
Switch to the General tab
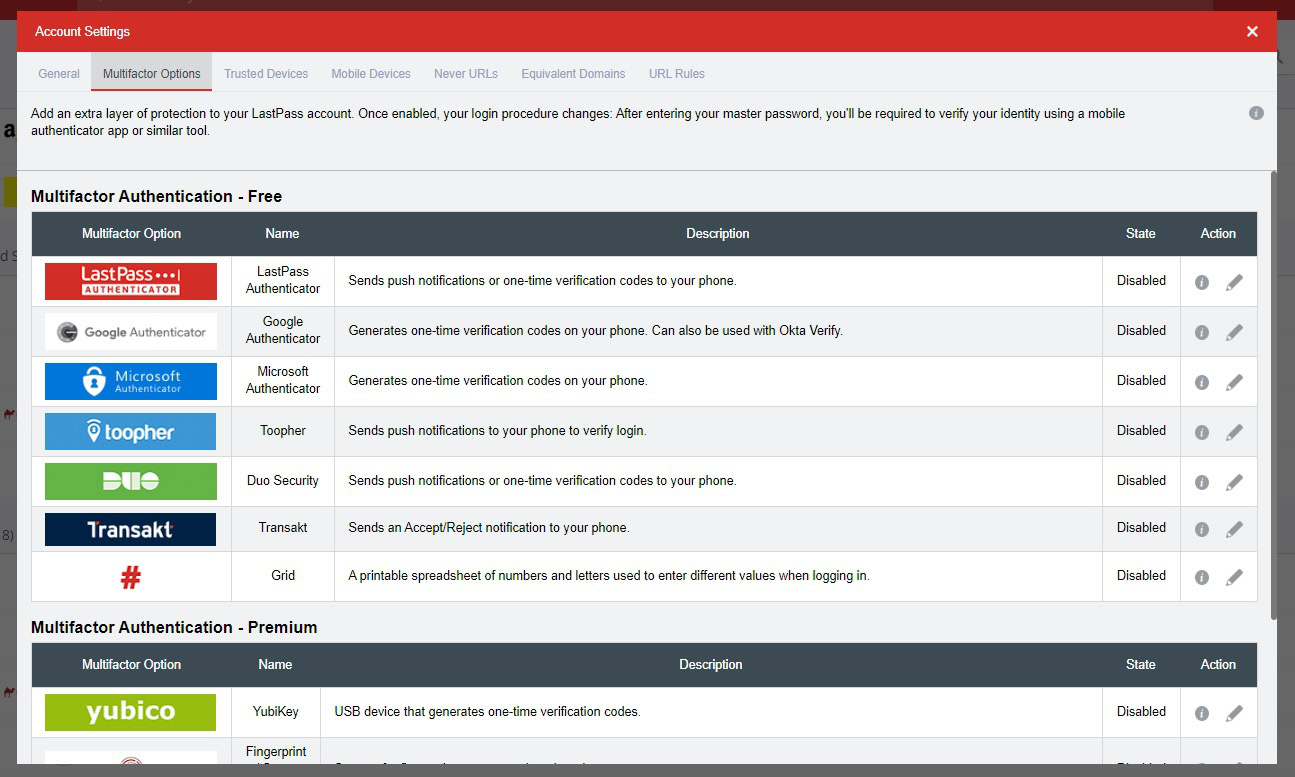click(x=59, y=74)
